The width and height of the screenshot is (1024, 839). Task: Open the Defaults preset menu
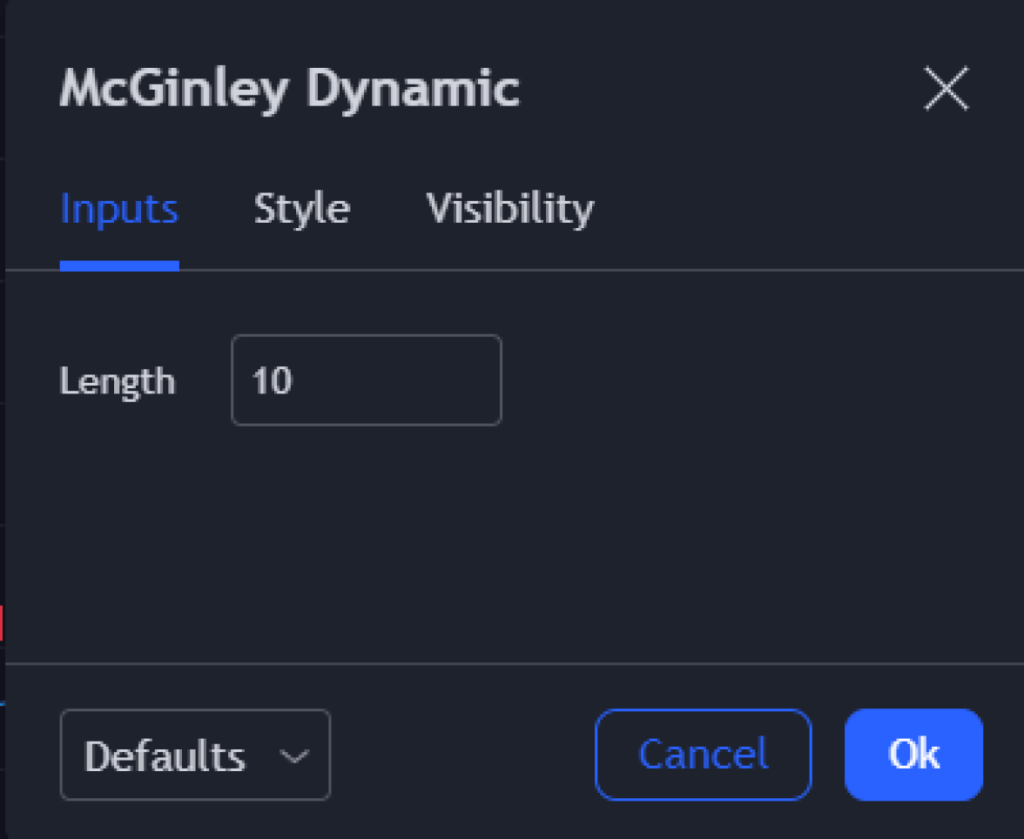[195, 756]
